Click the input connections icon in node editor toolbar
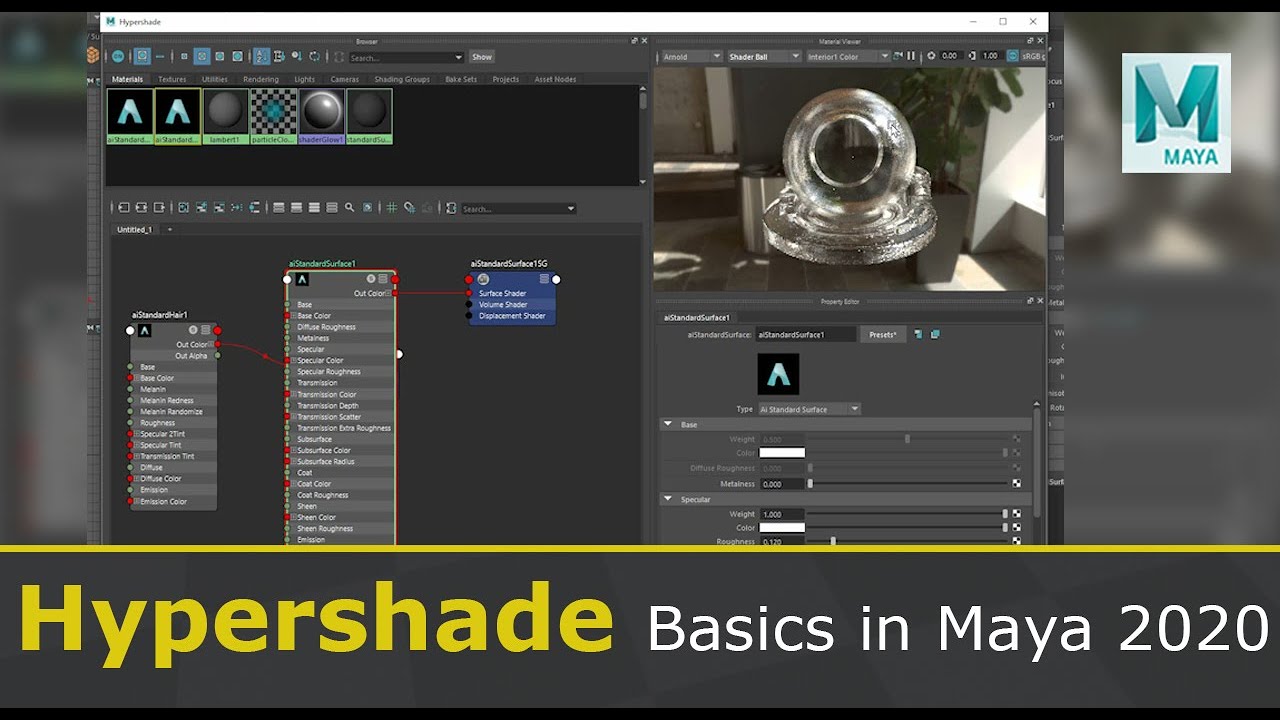The height and width of the screenshot is (720, 1280). pos(124,208)
